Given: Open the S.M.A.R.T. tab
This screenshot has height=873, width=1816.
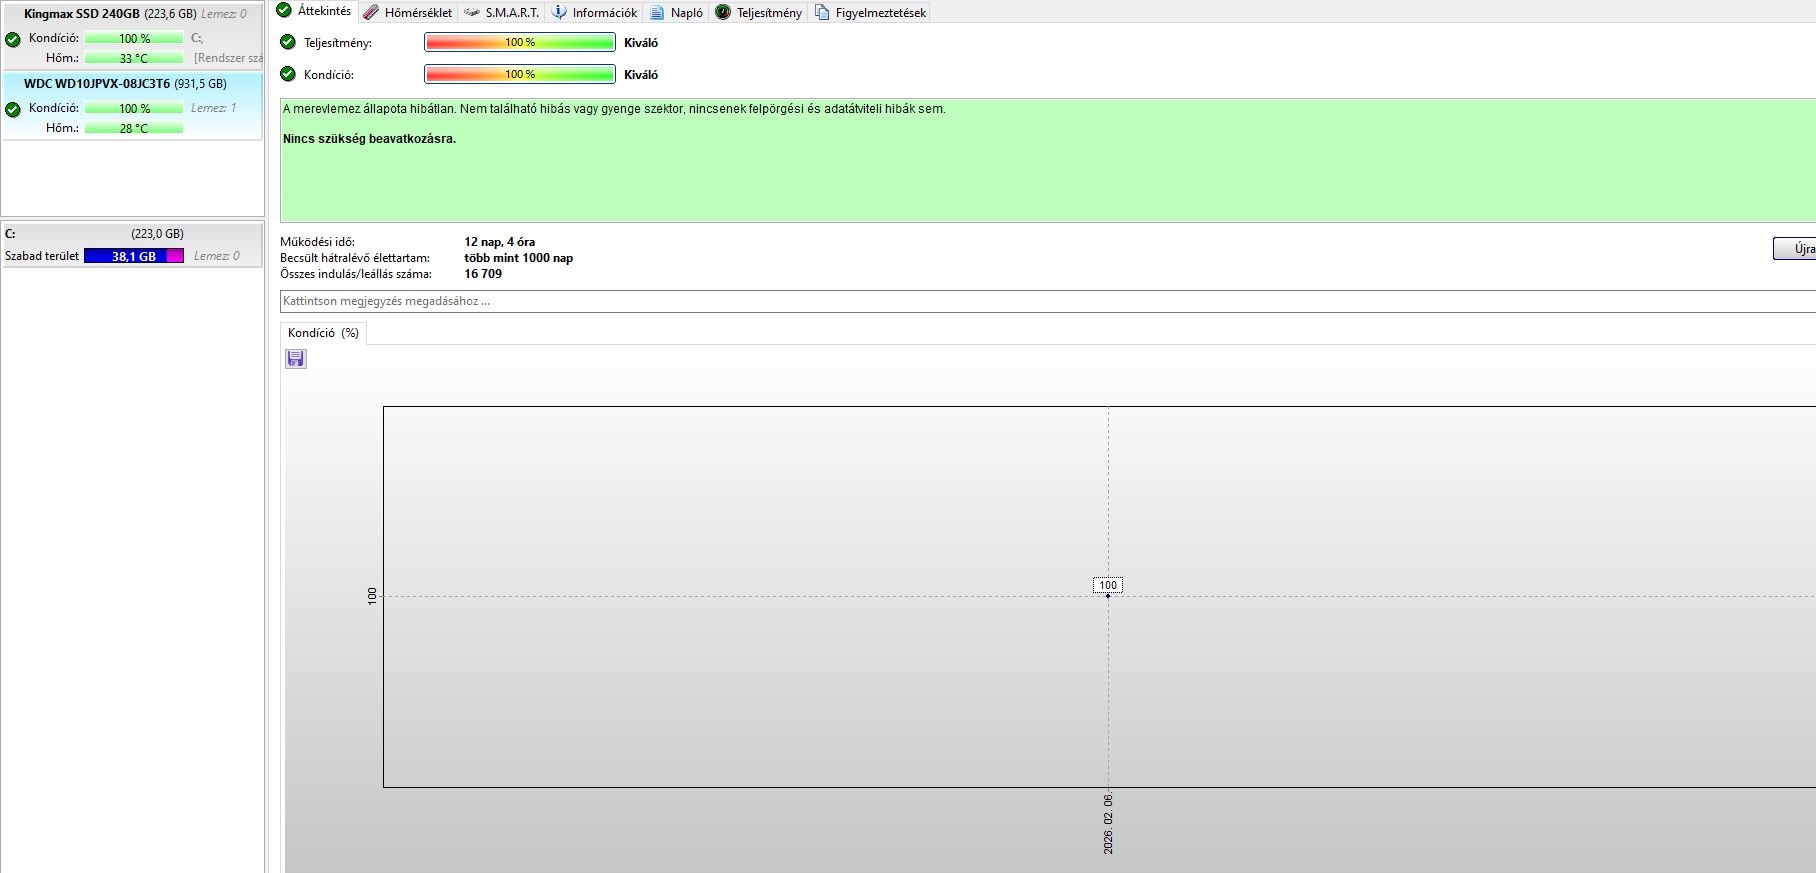Looking at the screenshot, I should [501, 12].
